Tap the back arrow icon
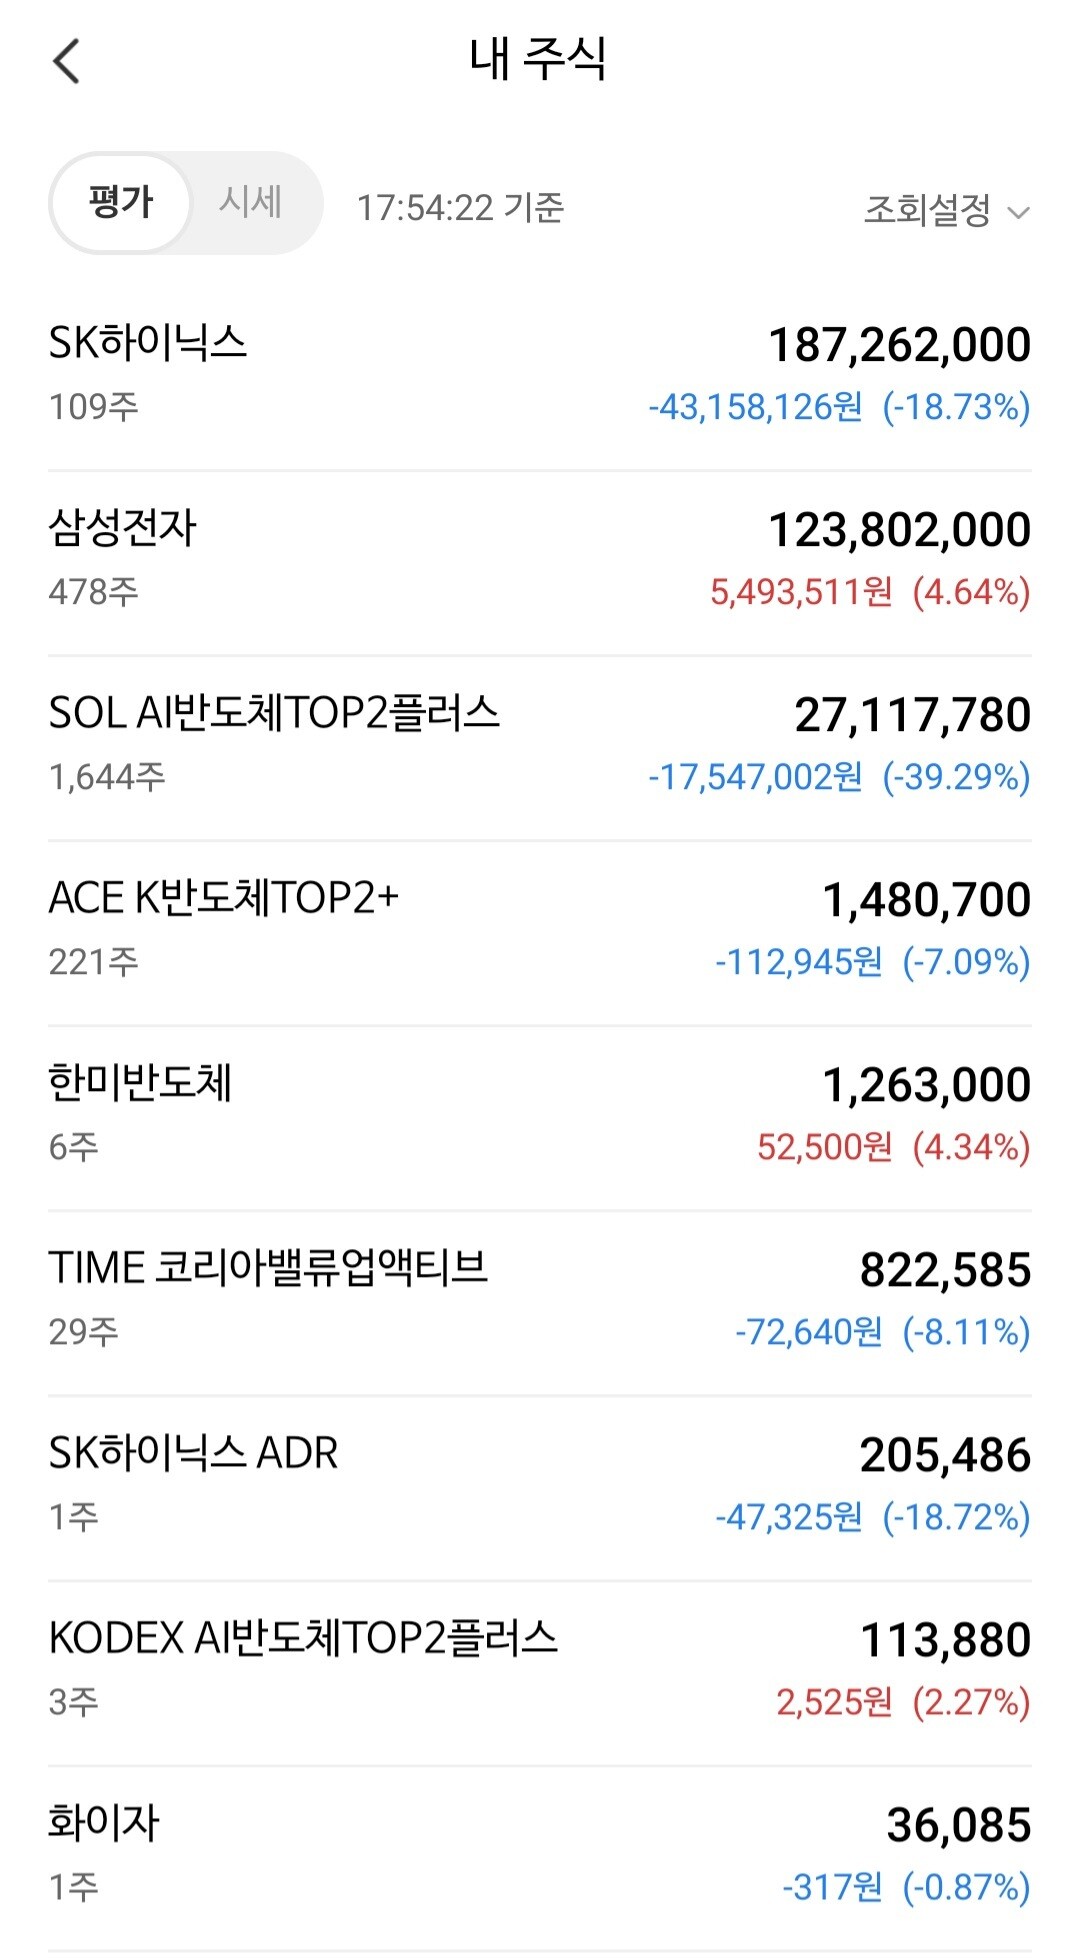The image size is (1080, 1959). coord(66,61)
